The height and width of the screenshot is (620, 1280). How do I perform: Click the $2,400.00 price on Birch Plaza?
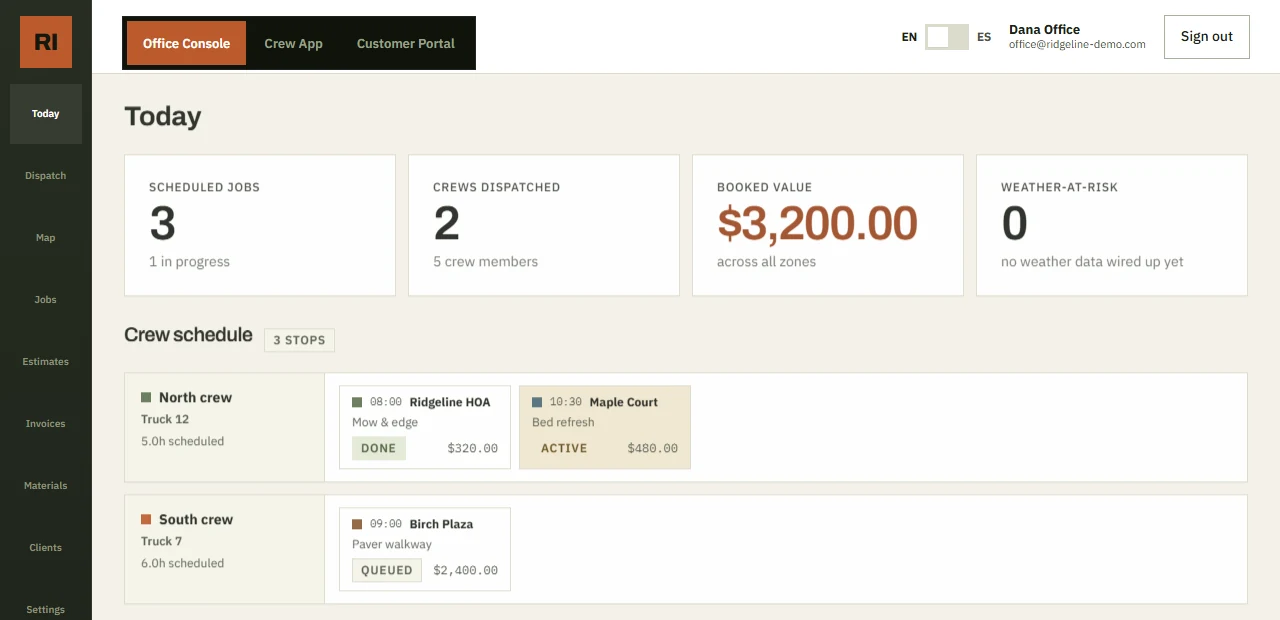[465, 570]
